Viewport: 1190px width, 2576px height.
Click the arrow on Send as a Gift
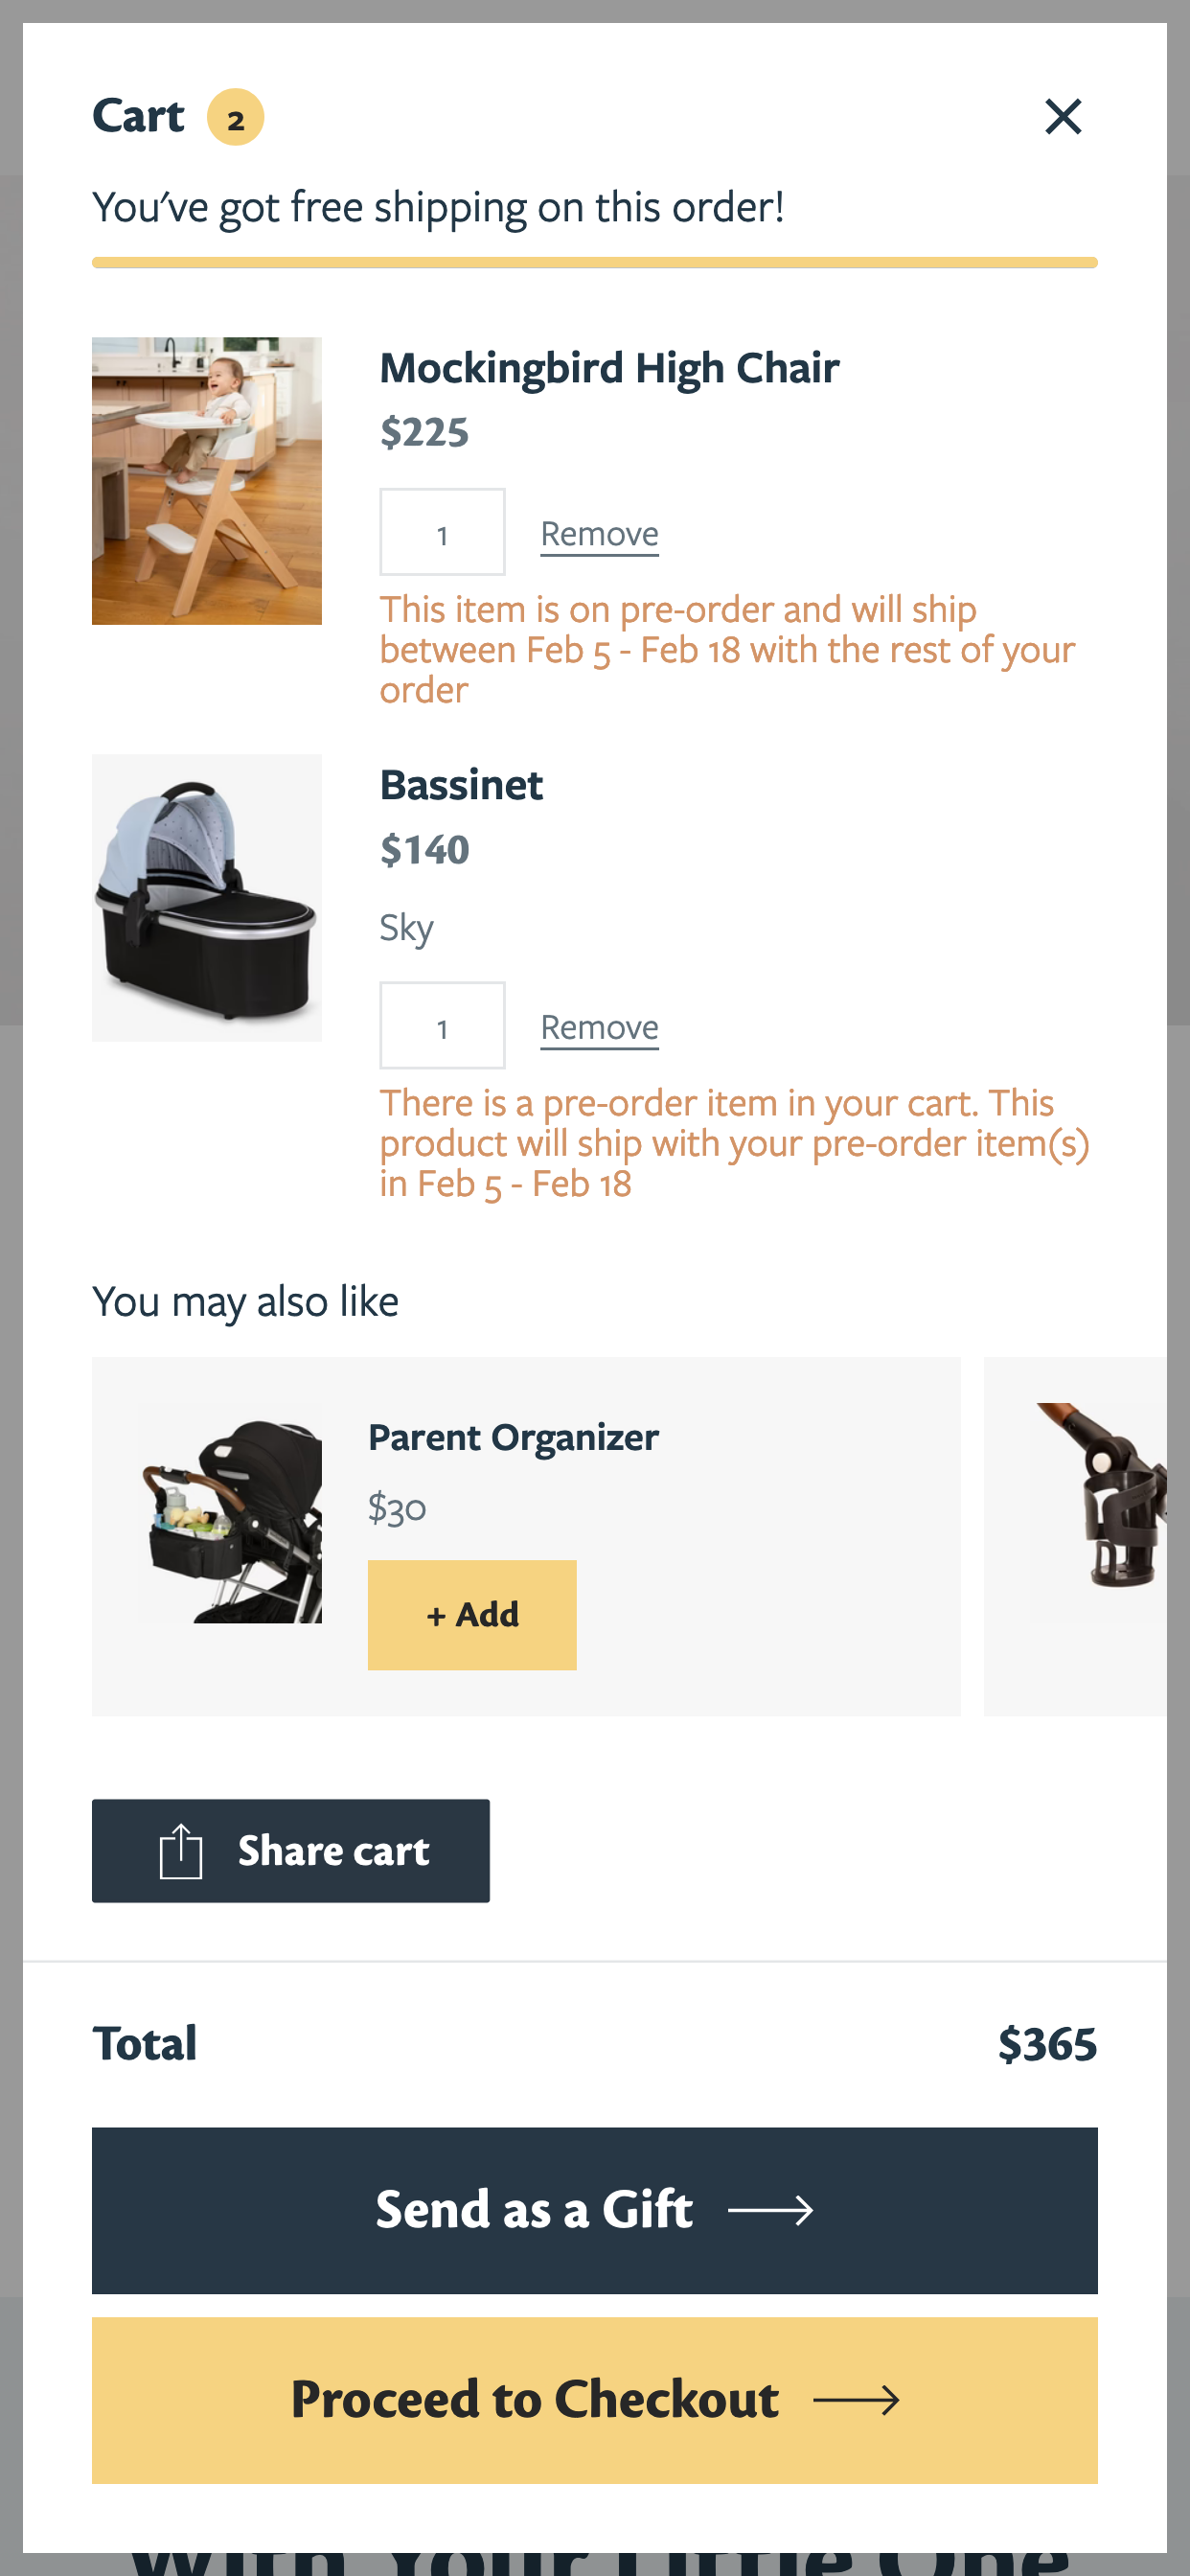pos(770,2210)
